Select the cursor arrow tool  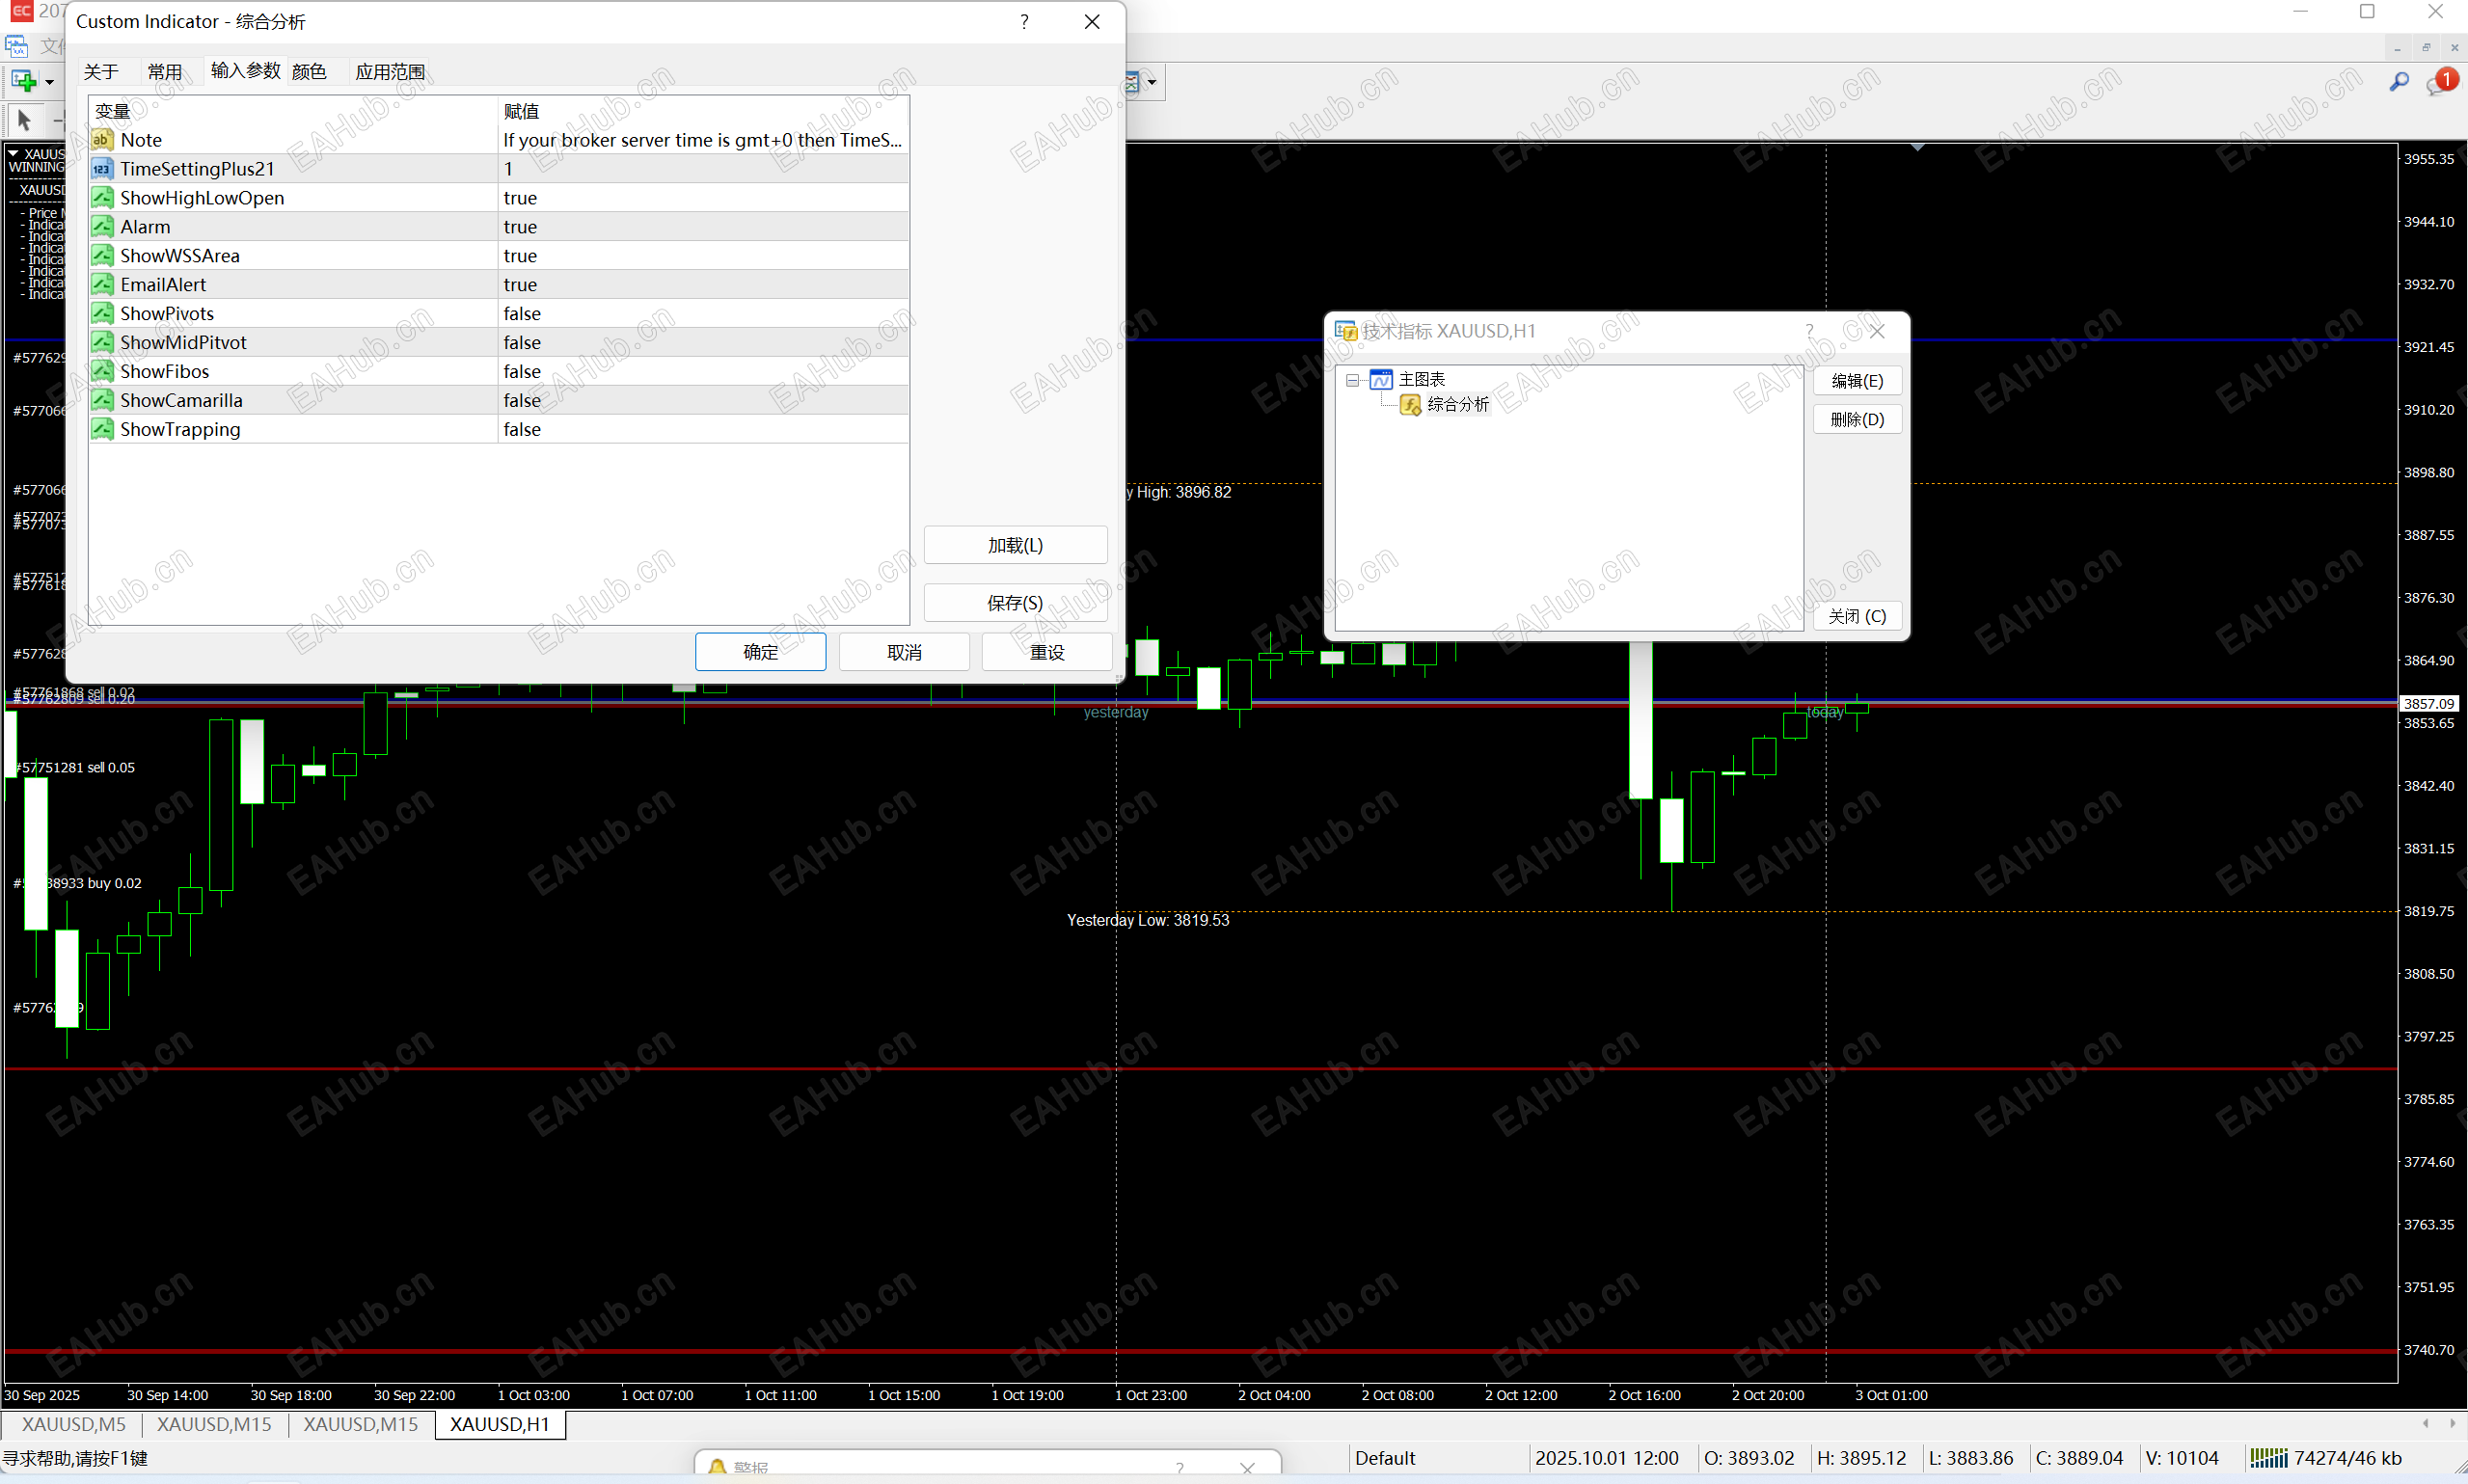(x=25, y=120)
